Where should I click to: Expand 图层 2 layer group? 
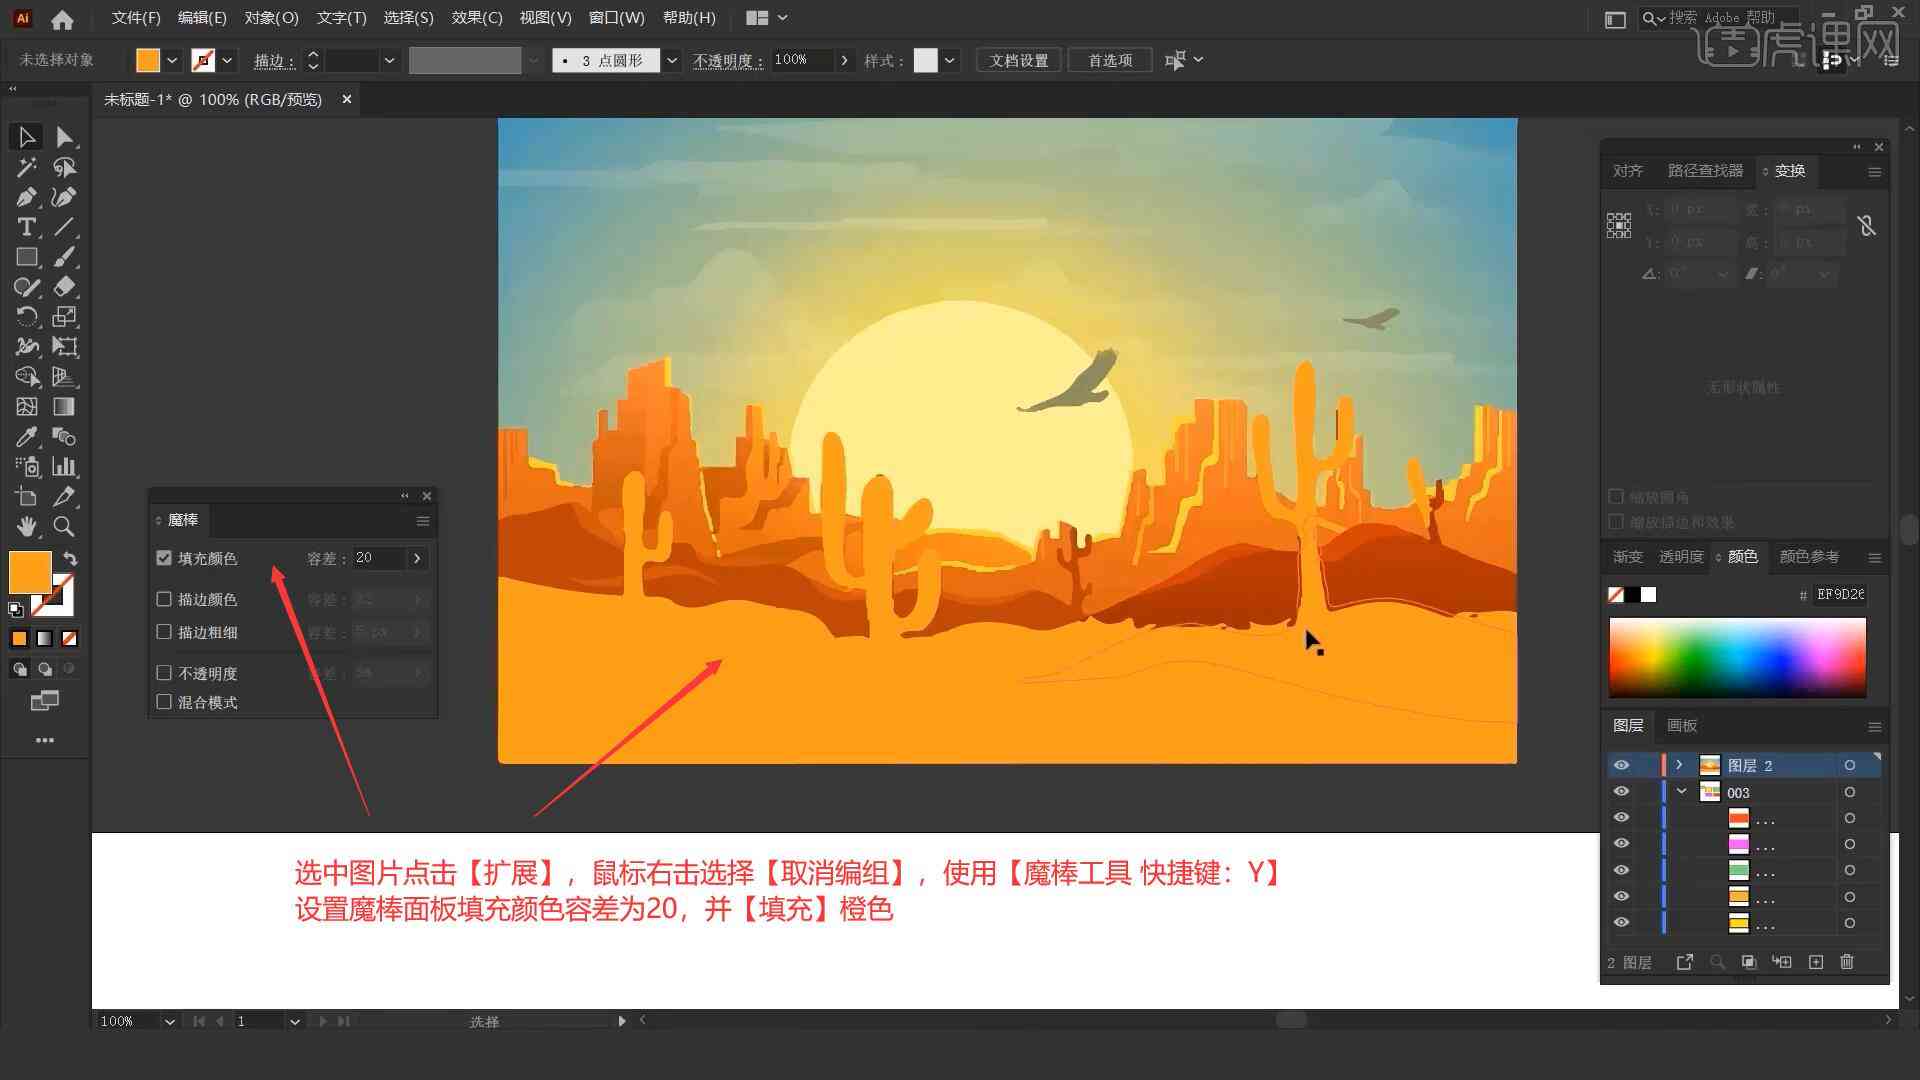[1677, 765]
